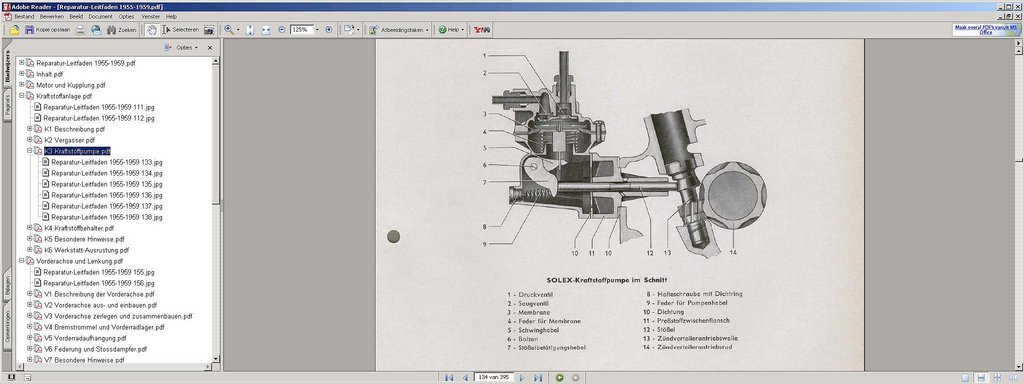Image resolution: width=1024 pixels, height=384 pixels.
Task: Select V4 Bremstrommel und Vorderradlager.pdf bookmark
Action: pos(104,327)
